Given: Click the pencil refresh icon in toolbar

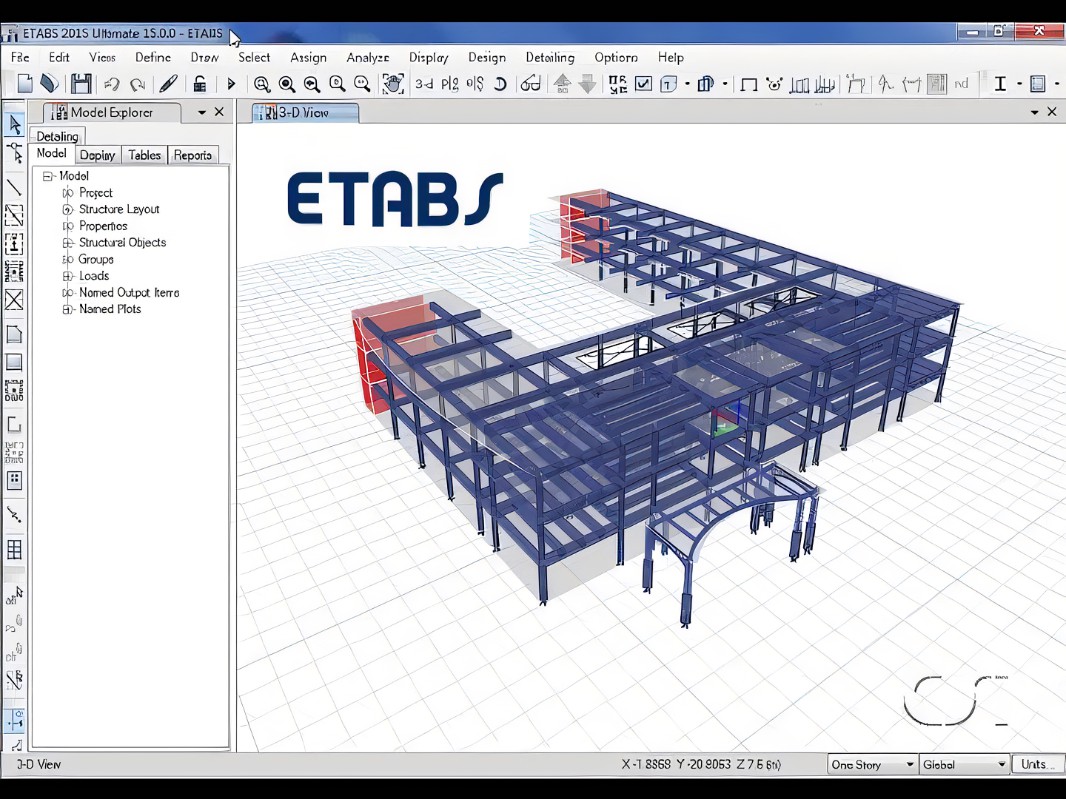Looking at the screenshot, I should pyautogui.click(x=168, y=84).
